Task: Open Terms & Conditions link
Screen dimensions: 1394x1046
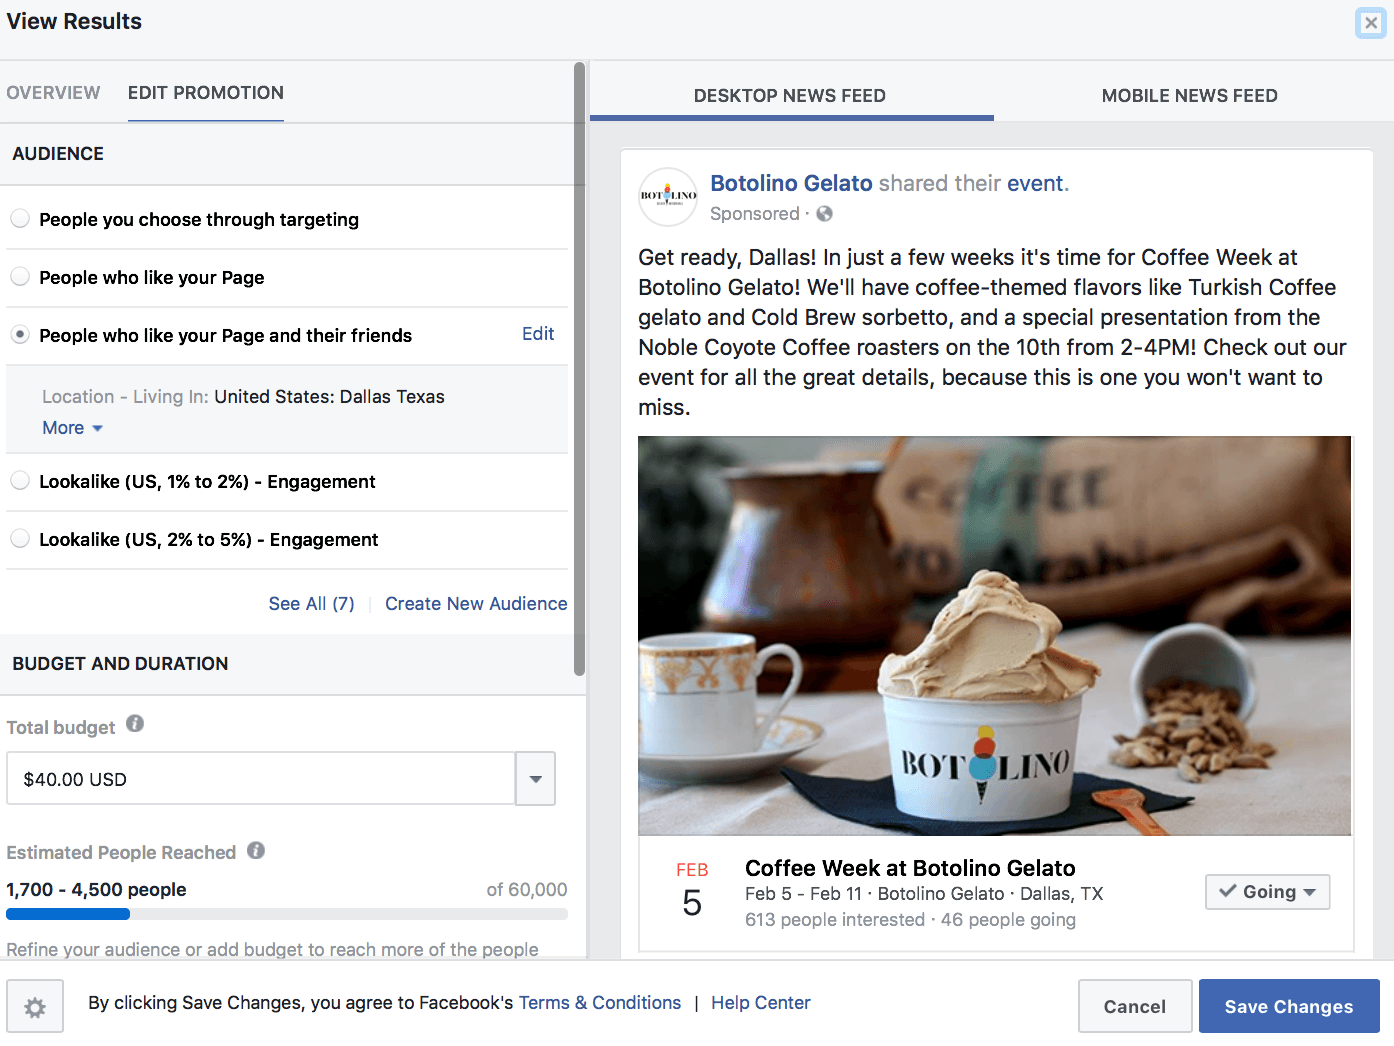Action: click(x=600, y=1003)
